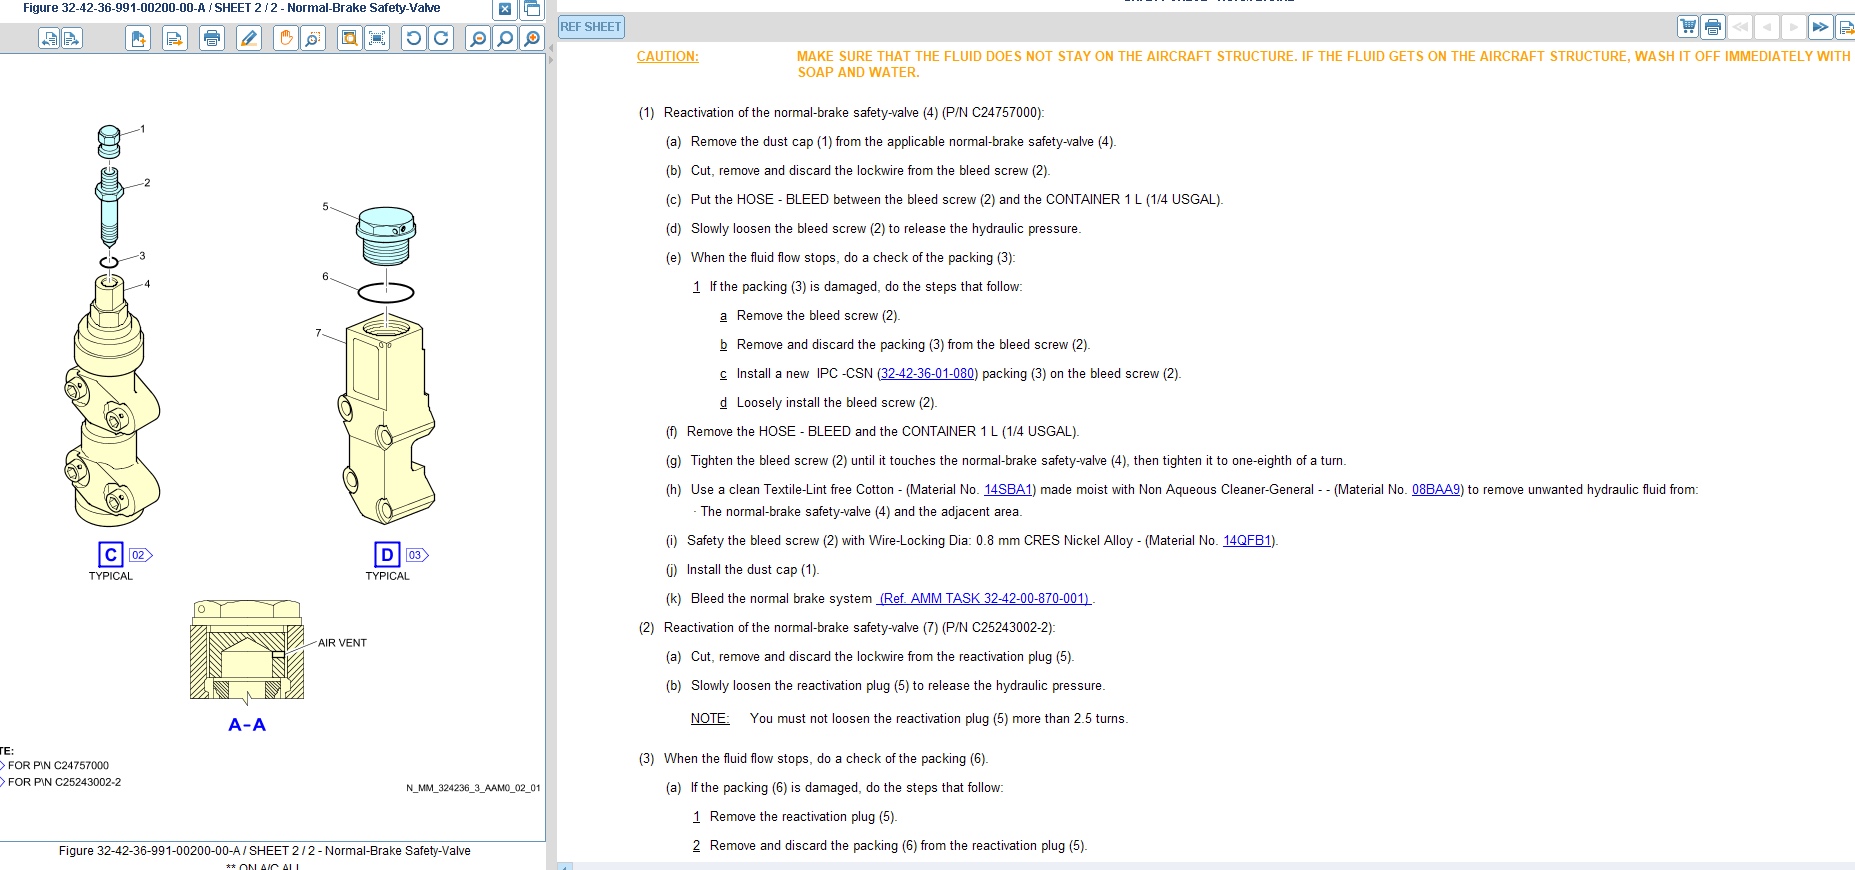The height and width of the screenshot is (870, 1855).
Task: Click the NOTE label about 2.5 turns
Action: click(710, 719)
